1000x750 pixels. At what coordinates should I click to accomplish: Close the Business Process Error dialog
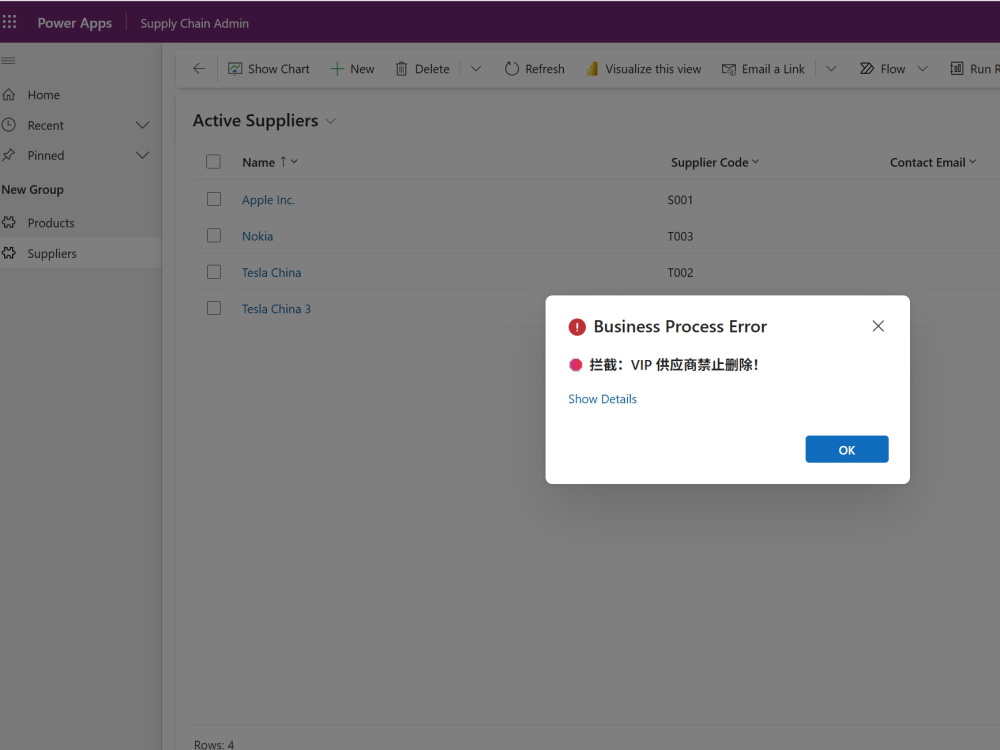[878, 326]
